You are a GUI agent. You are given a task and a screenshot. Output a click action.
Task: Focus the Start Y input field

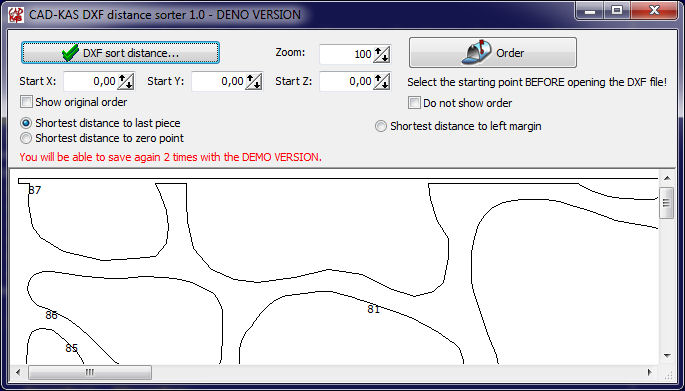pyautogui.click(x=218, y=81)
